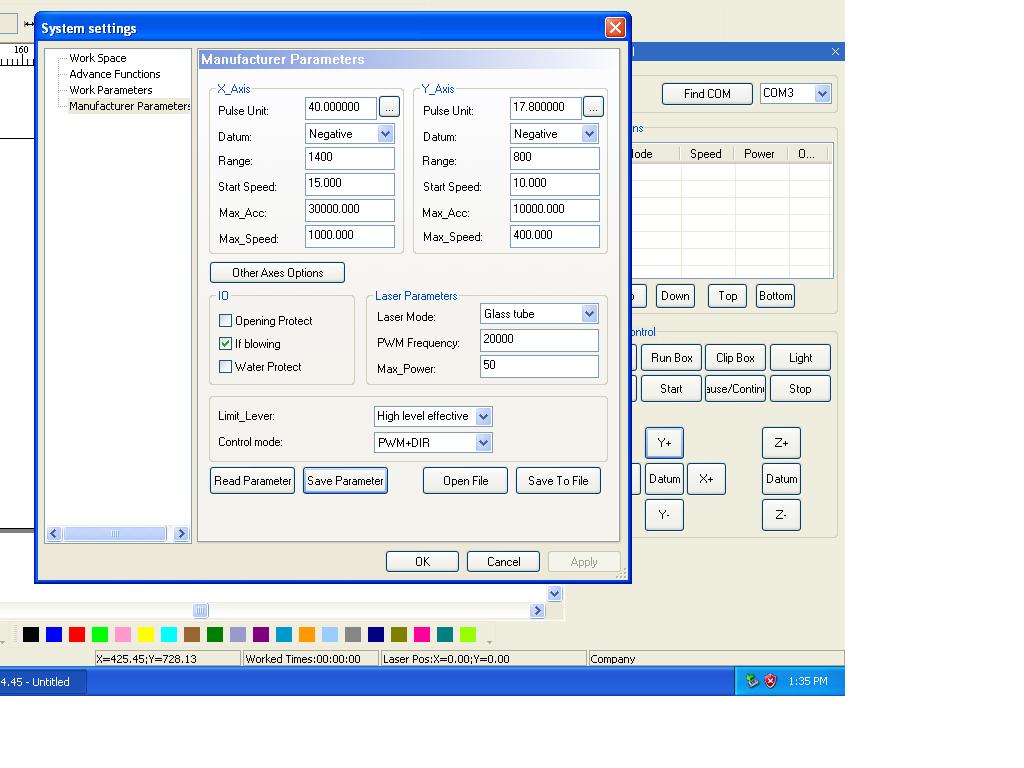
Task: Open the Control mode dropdown
Action: pos(483,443)
